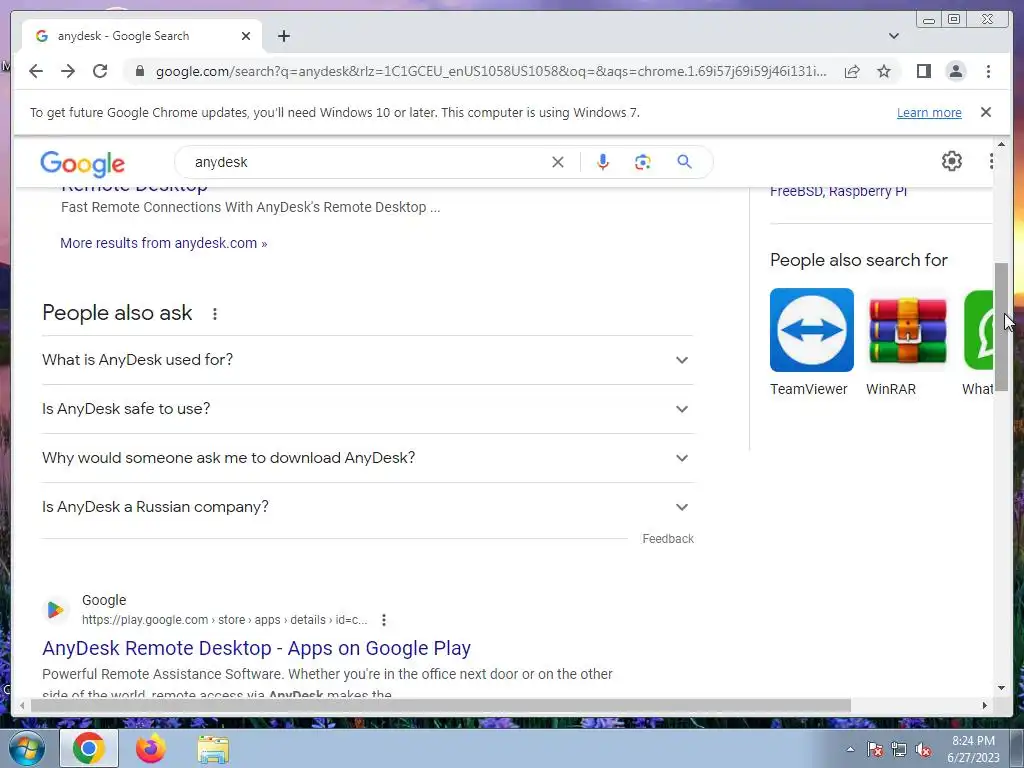The image size is (1024, 768).
Task: Search by image with Google Lens
Action: [x=643, y=162]
